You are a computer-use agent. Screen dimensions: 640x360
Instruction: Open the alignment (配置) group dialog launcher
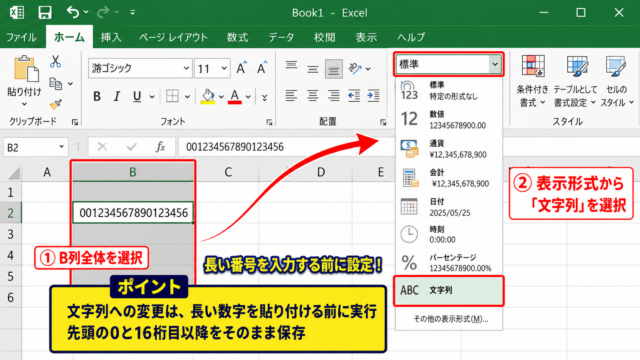pyautogui.click(x=383, y=122)
